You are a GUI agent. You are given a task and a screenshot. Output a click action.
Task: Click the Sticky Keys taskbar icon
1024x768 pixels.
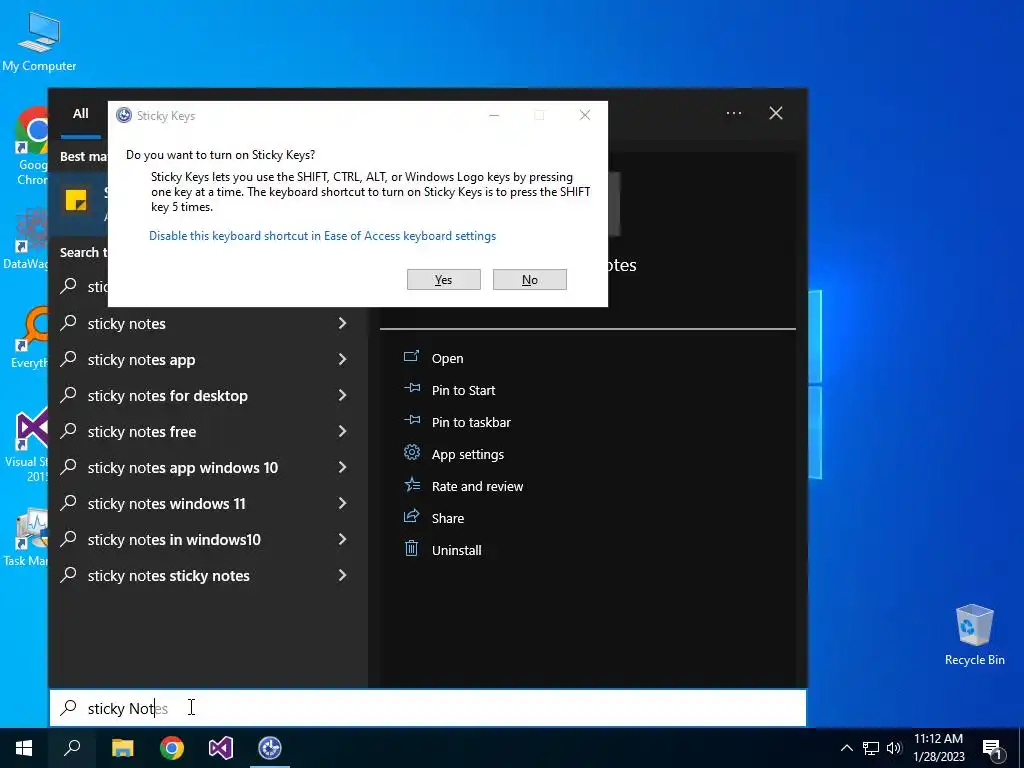[x=270, y=748]
